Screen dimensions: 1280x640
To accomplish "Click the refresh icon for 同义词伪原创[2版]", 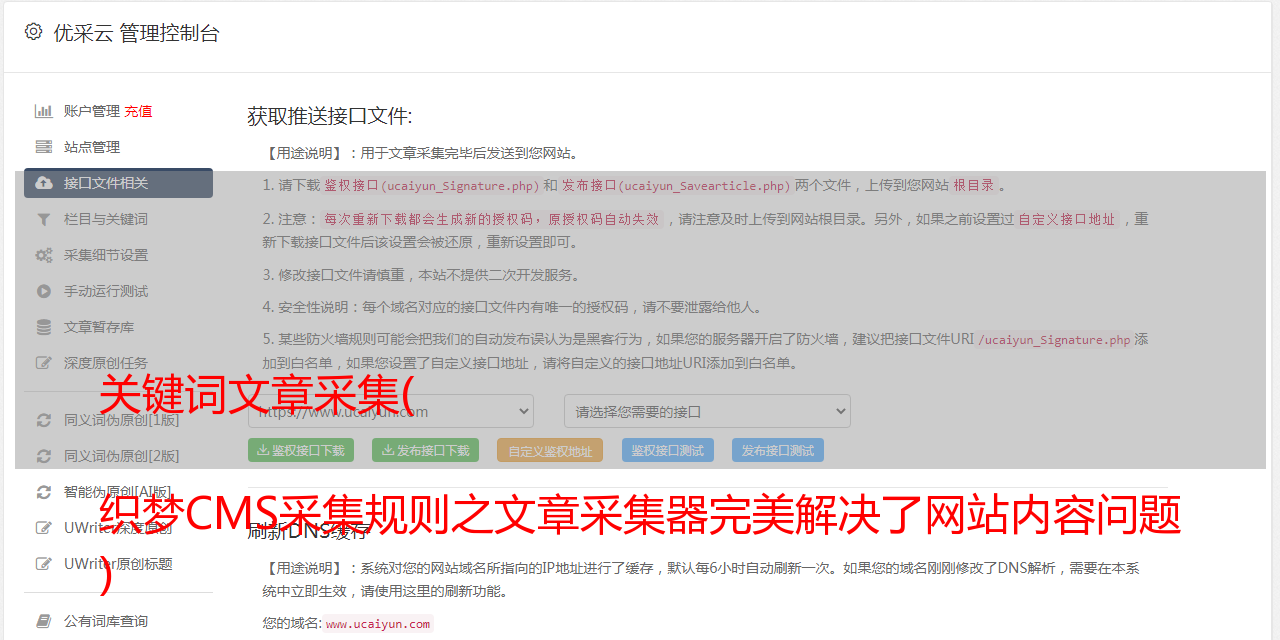I will pos(44,456).
